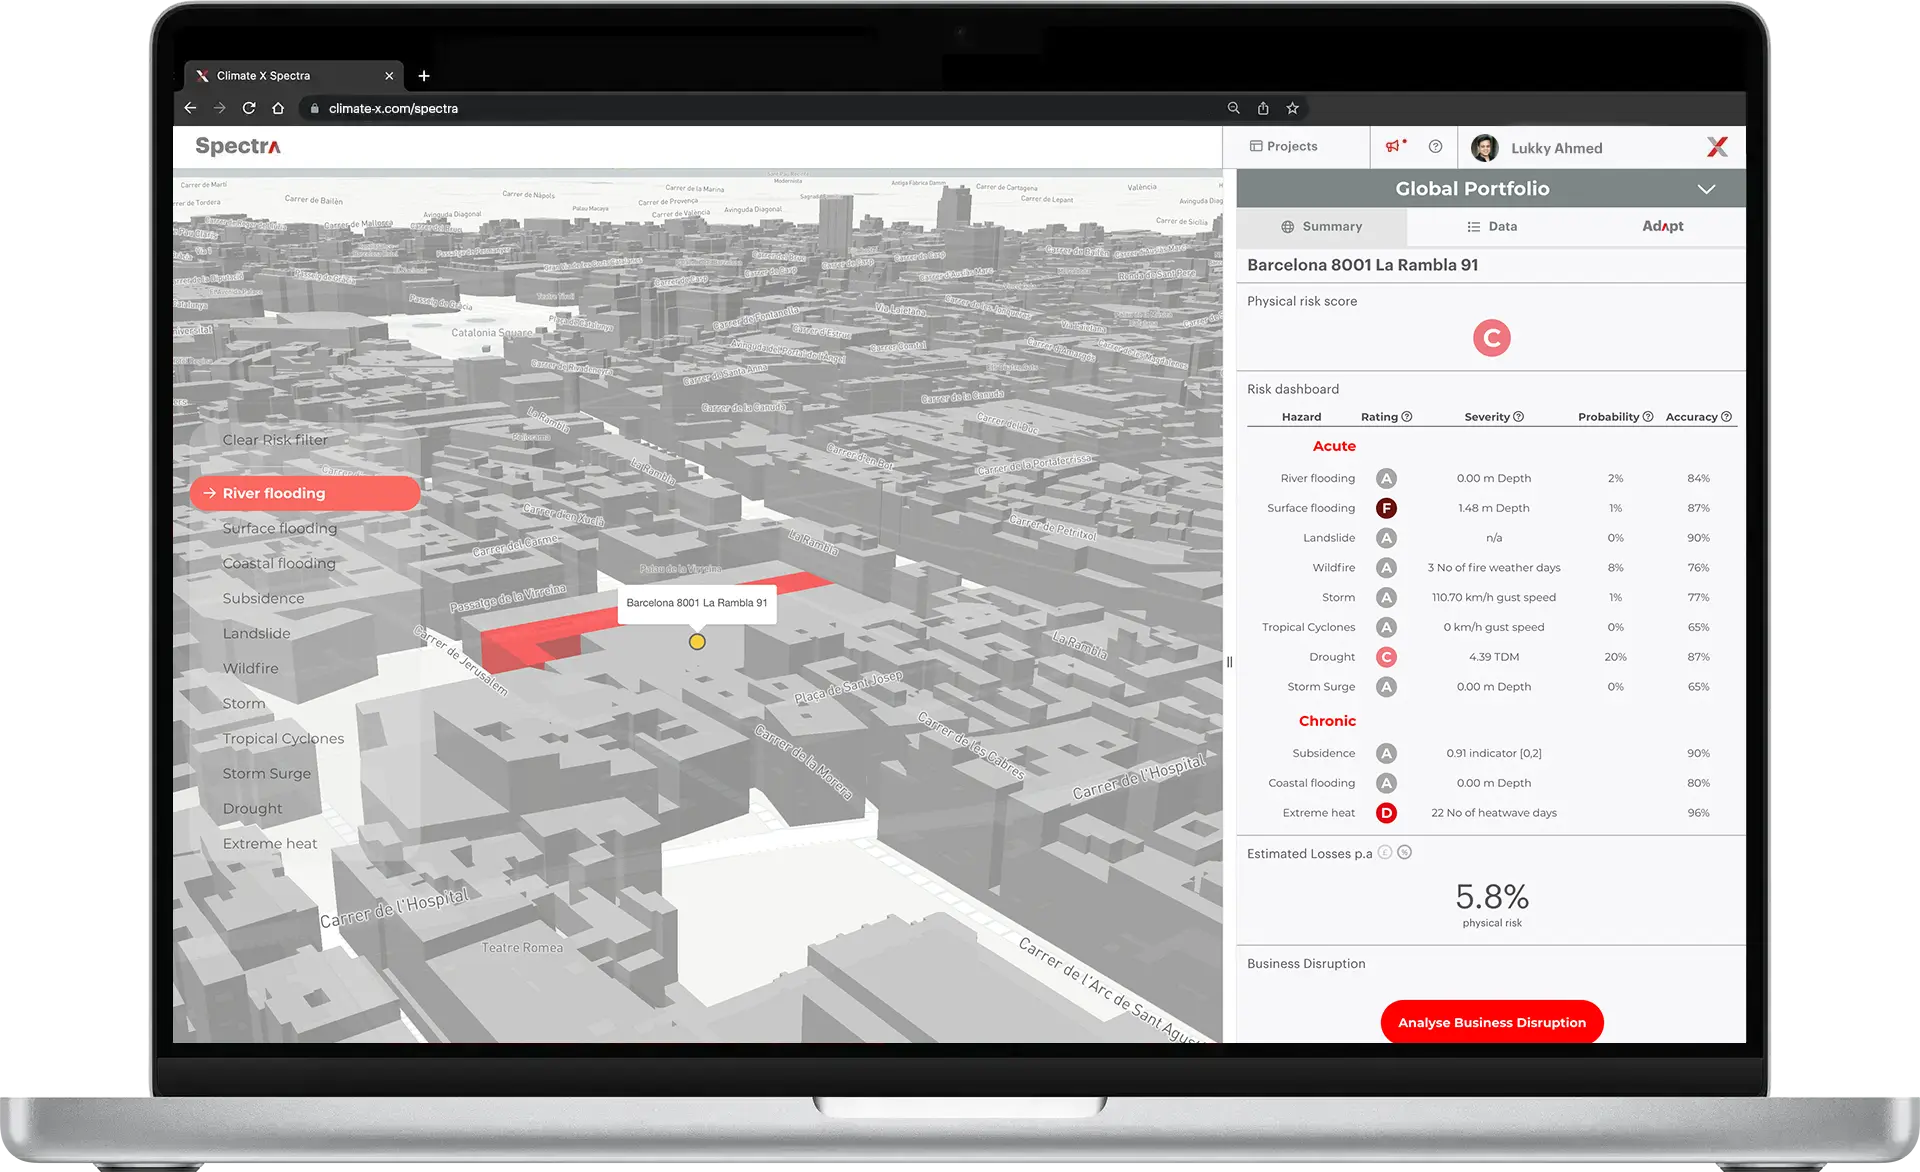Click Drought rating C badge

[x=1386, y=657]
